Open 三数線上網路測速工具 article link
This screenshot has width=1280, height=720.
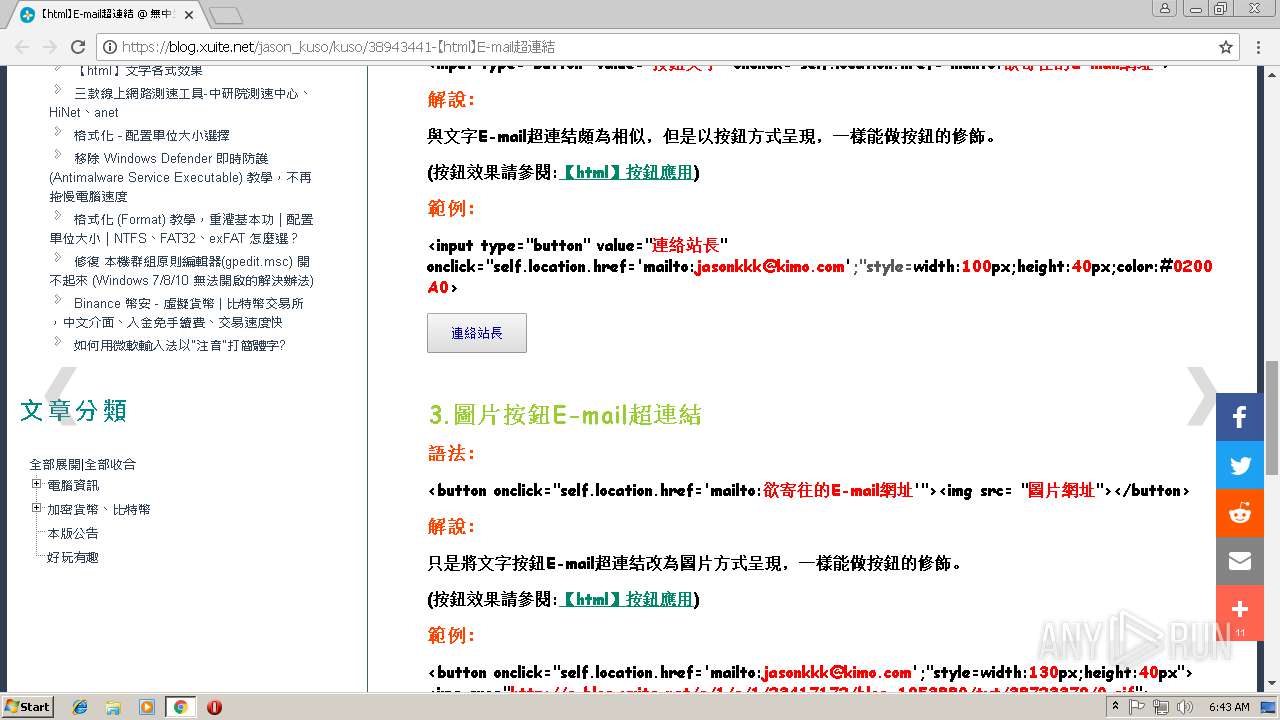pyautogui.click(x=179, y=103)
